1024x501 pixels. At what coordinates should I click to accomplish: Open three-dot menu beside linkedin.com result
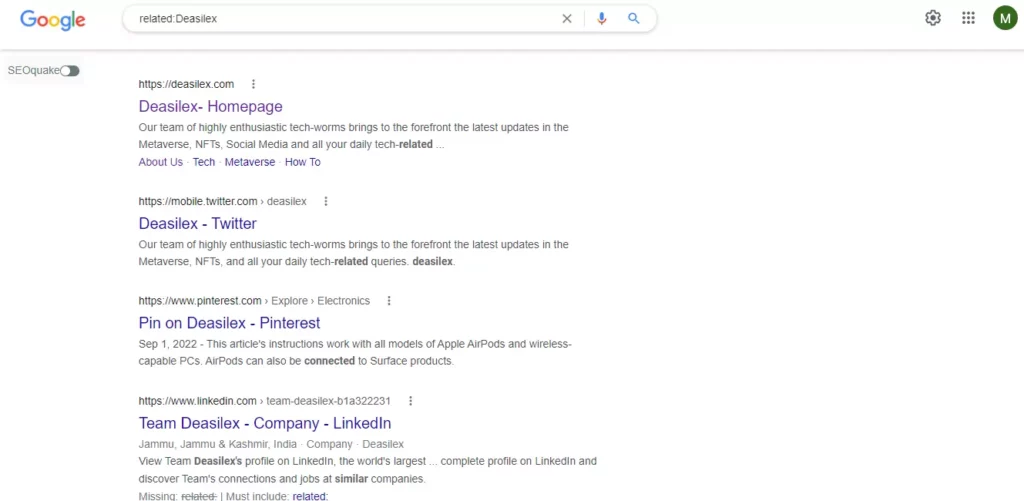[x=410, y=401]
